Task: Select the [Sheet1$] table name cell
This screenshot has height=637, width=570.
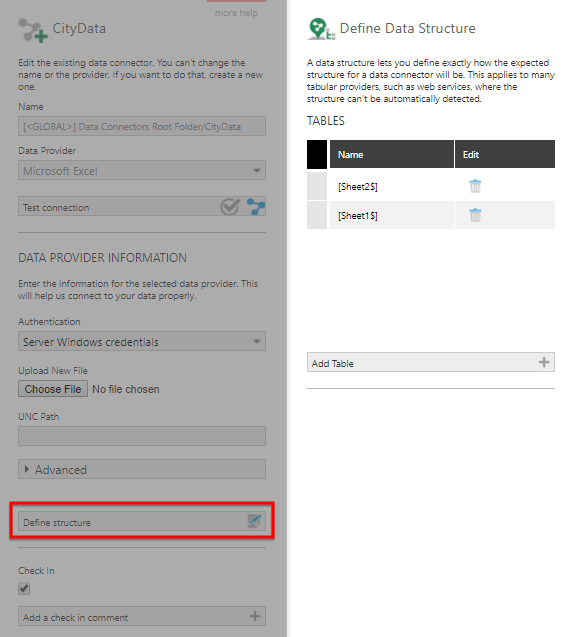Action: click(392, 215)
